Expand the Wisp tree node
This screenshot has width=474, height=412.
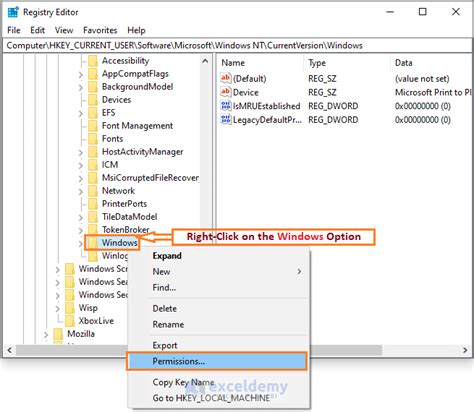57,308
